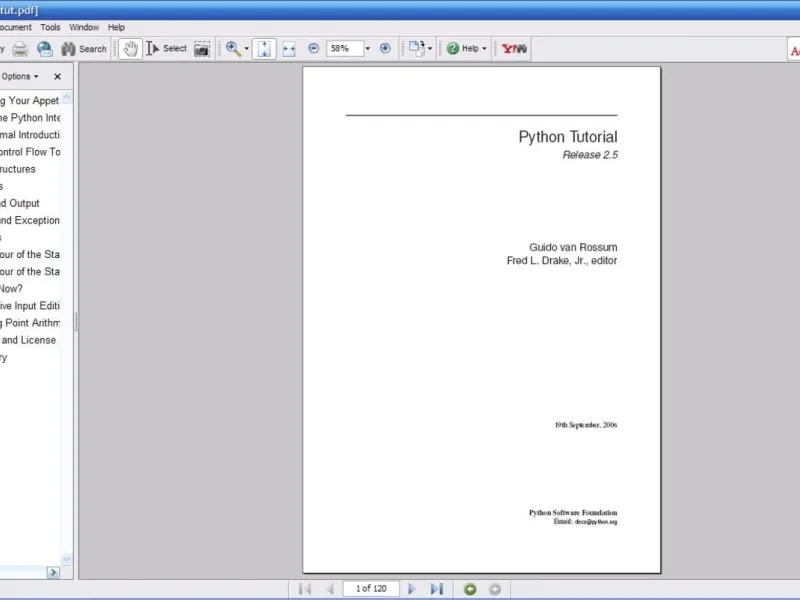
Task: Open zoom tool dropdown arrow
Action: (247, 49)
